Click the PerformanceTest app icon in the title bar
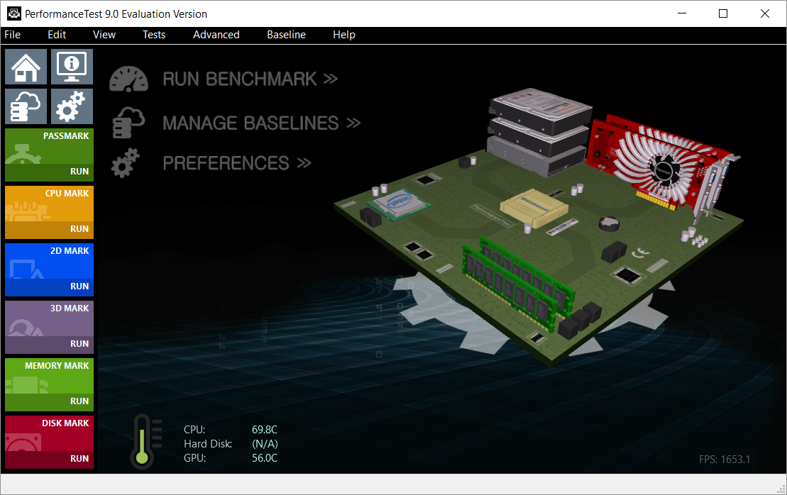The image size is (787, 495). coord(14,14)
